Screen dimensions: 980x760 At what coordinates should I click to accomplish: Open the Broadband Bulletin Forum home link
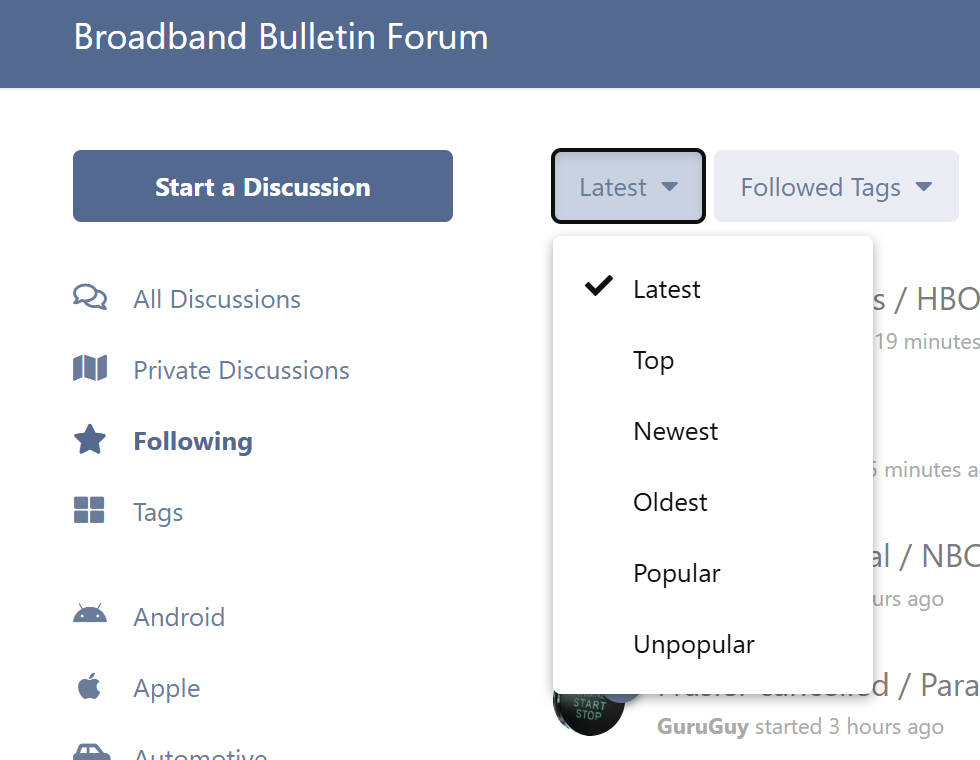pos(281,37)
